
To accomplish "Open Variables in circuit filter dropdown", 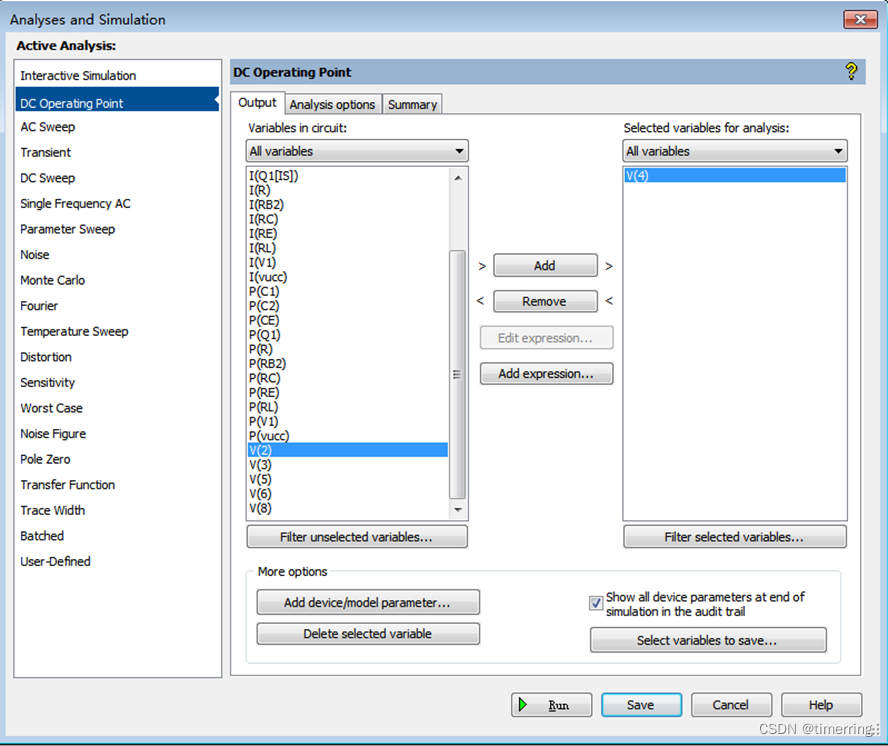I will [x=357, y=151].
